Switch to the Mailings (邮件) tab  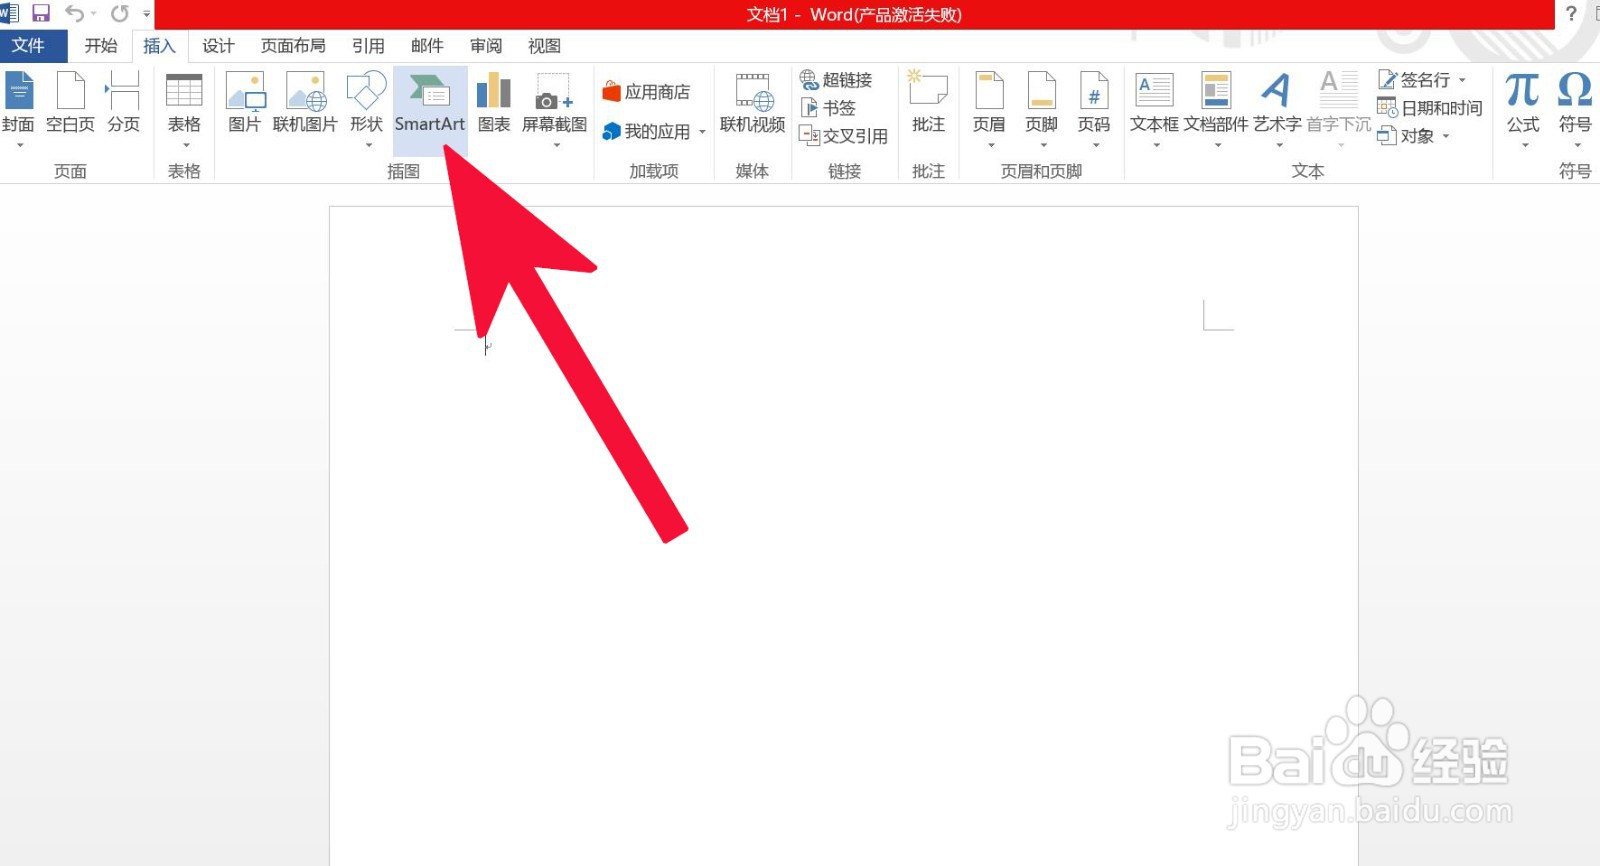(427, 46)
